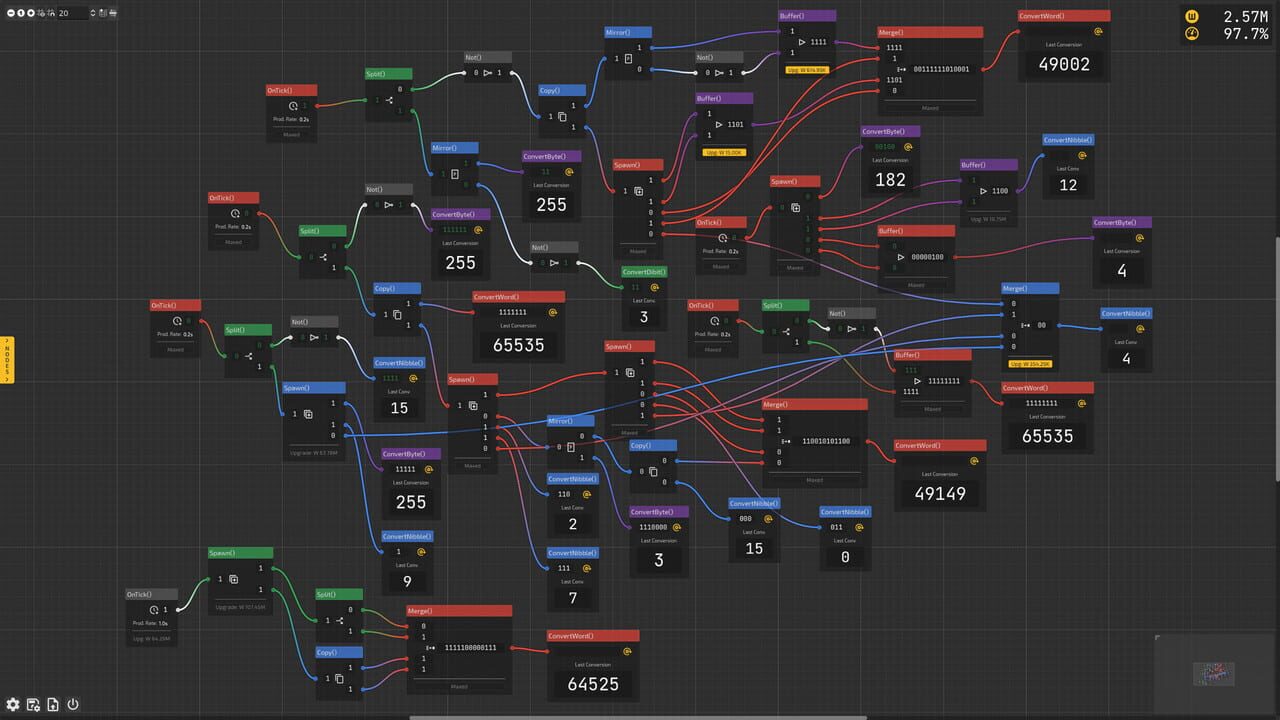
Task: Click the zoom out minus icon
Action: click(10, 13)
